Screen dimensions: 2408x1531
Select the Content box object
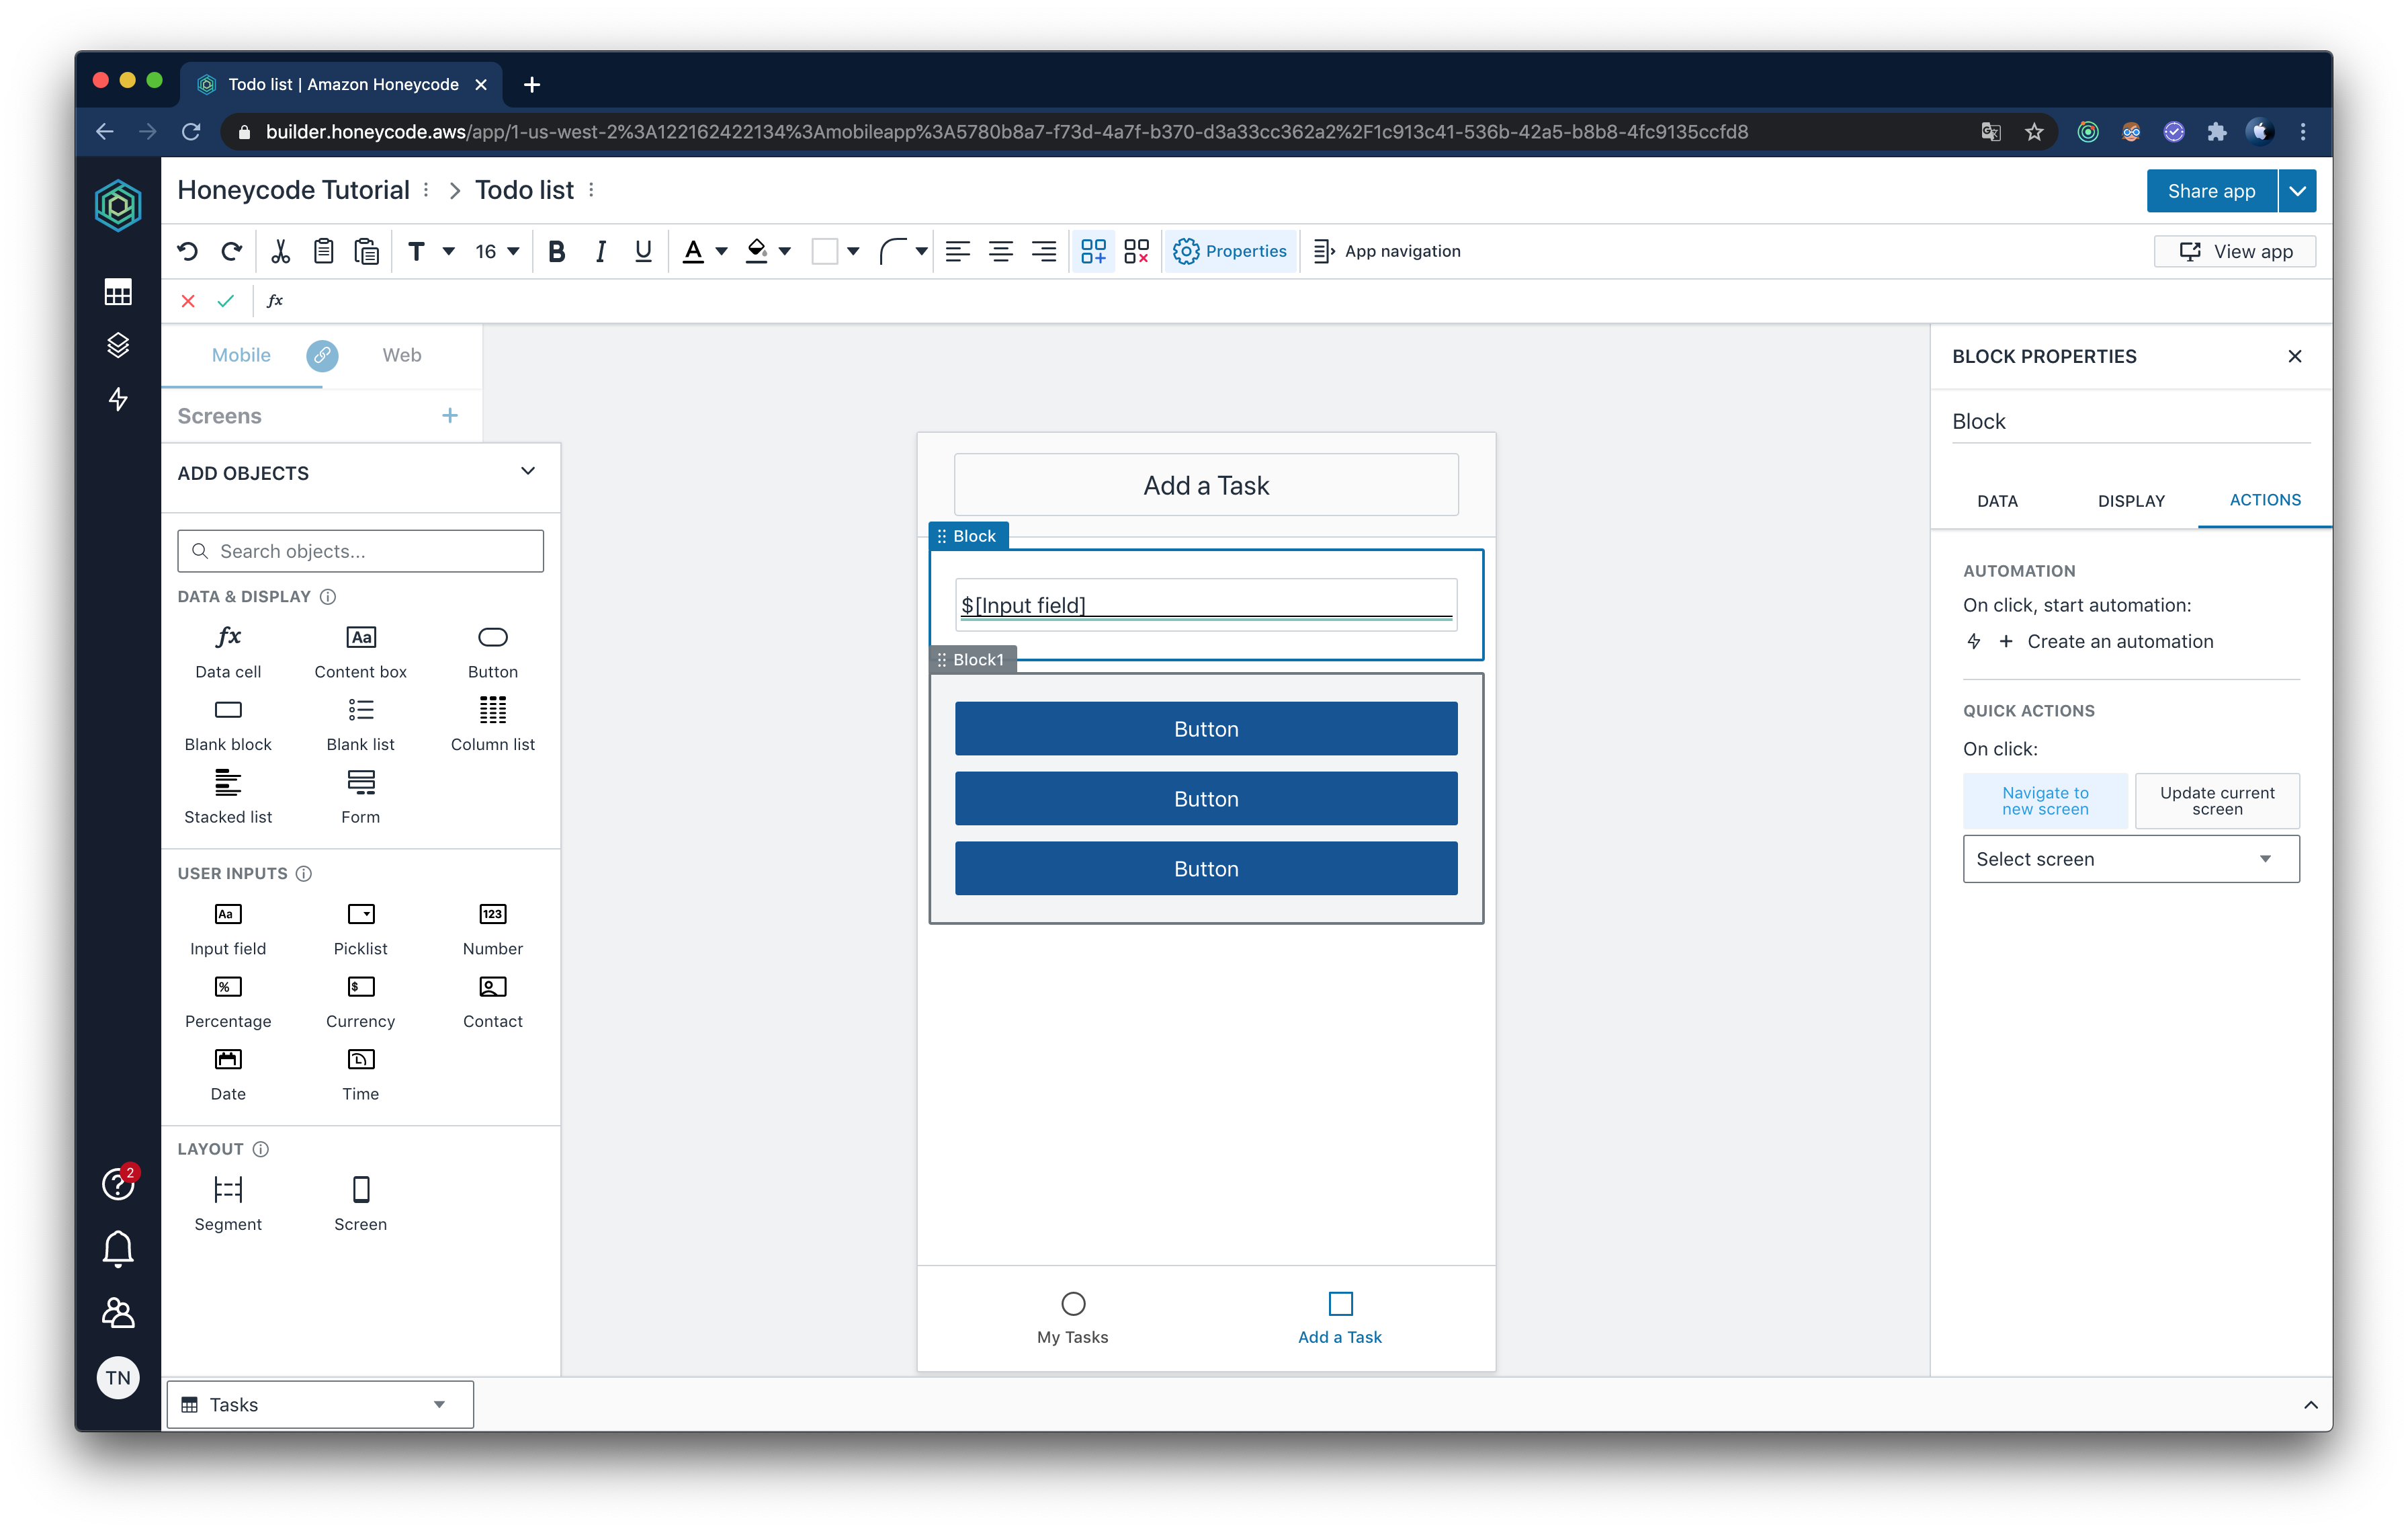coord(360,651)
